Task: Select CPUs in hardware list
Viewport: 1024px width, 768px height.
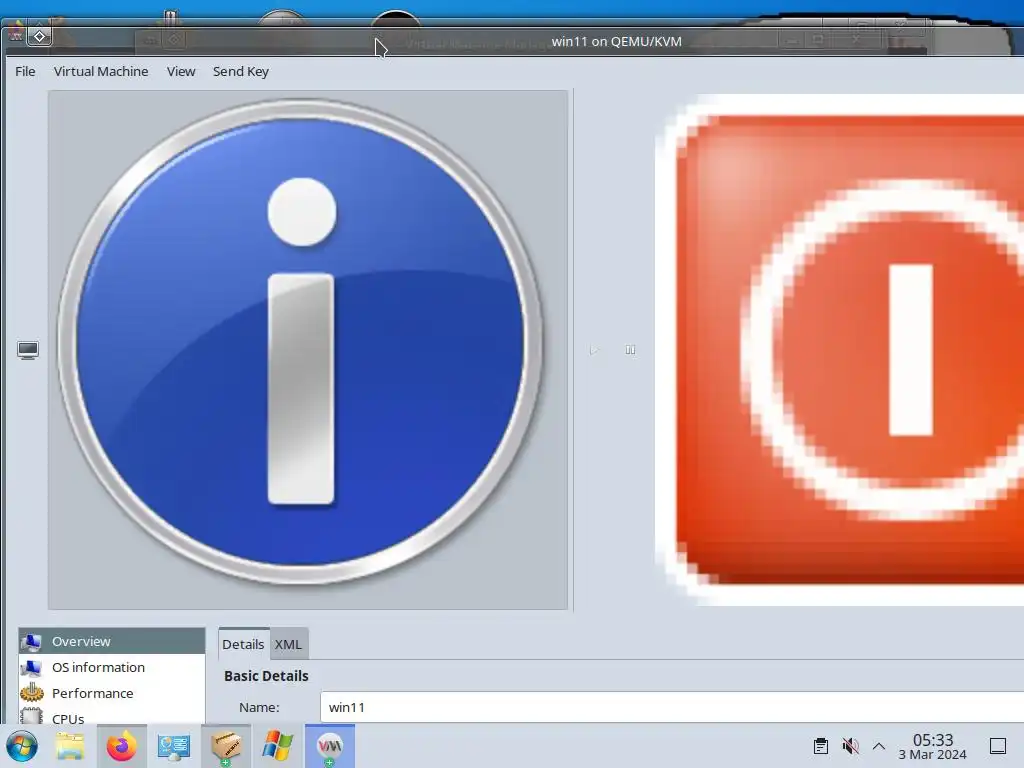Action: tap(112, 716)
